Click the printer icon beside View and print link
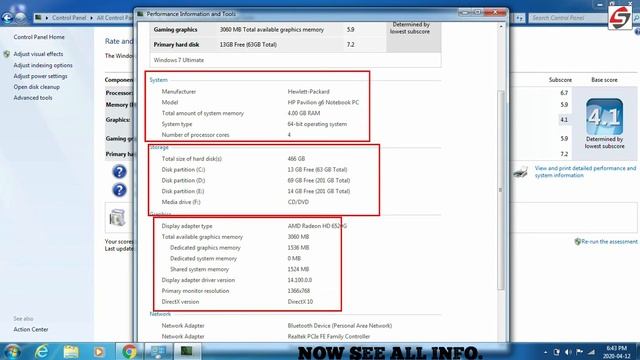Viewport: 640px width, 360px height. [521, 172]
